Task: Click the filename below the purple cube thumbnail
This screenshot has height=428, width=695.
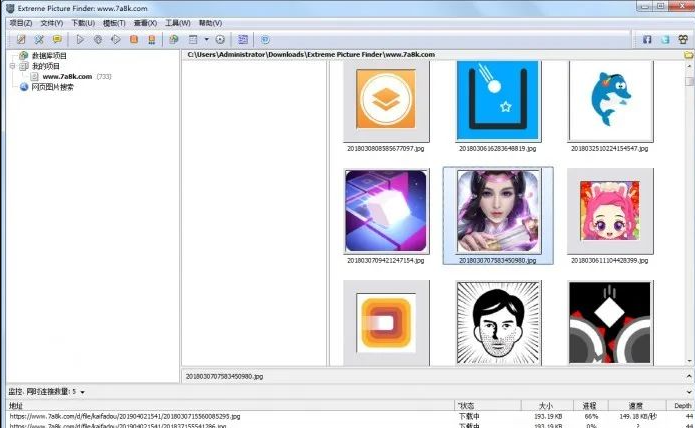Action: pos(386,261)
